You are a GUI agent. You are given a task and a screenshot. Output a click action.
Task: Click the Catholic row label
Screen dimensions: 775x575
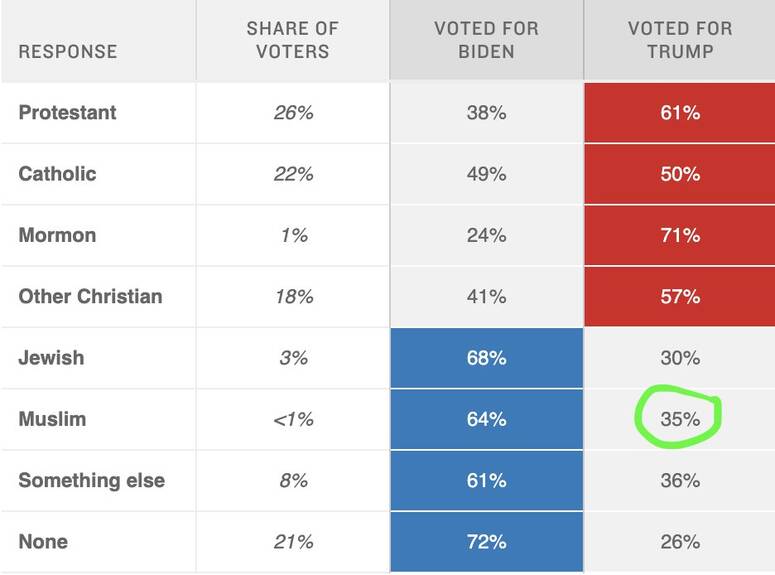coord(57,174)
